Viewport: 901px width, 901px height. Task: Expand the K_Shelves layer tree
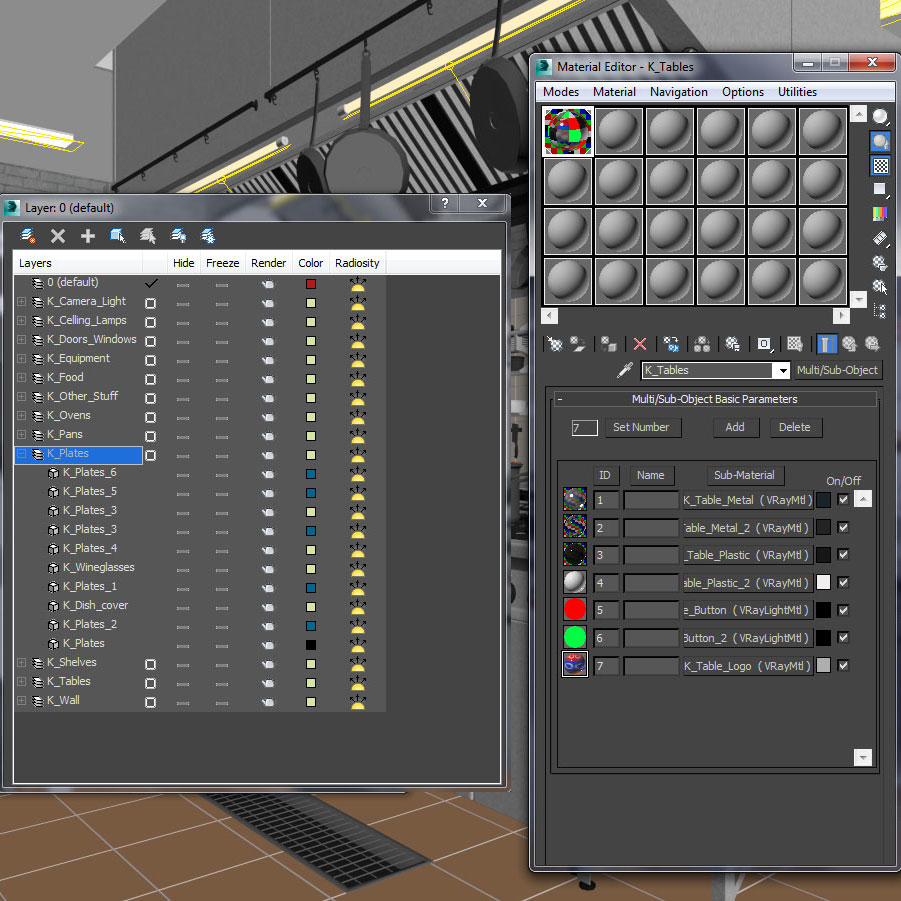point(22,662)
